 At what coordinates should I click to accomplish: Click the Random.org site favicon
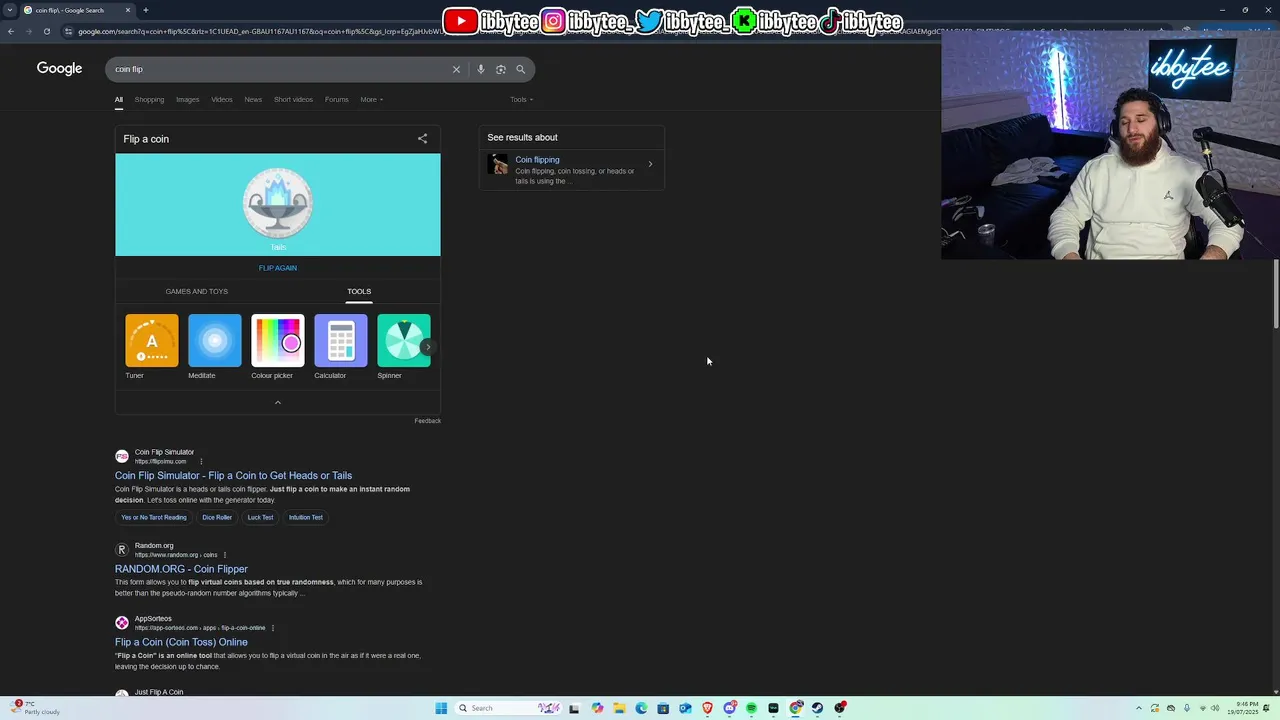tap(122, 550)
